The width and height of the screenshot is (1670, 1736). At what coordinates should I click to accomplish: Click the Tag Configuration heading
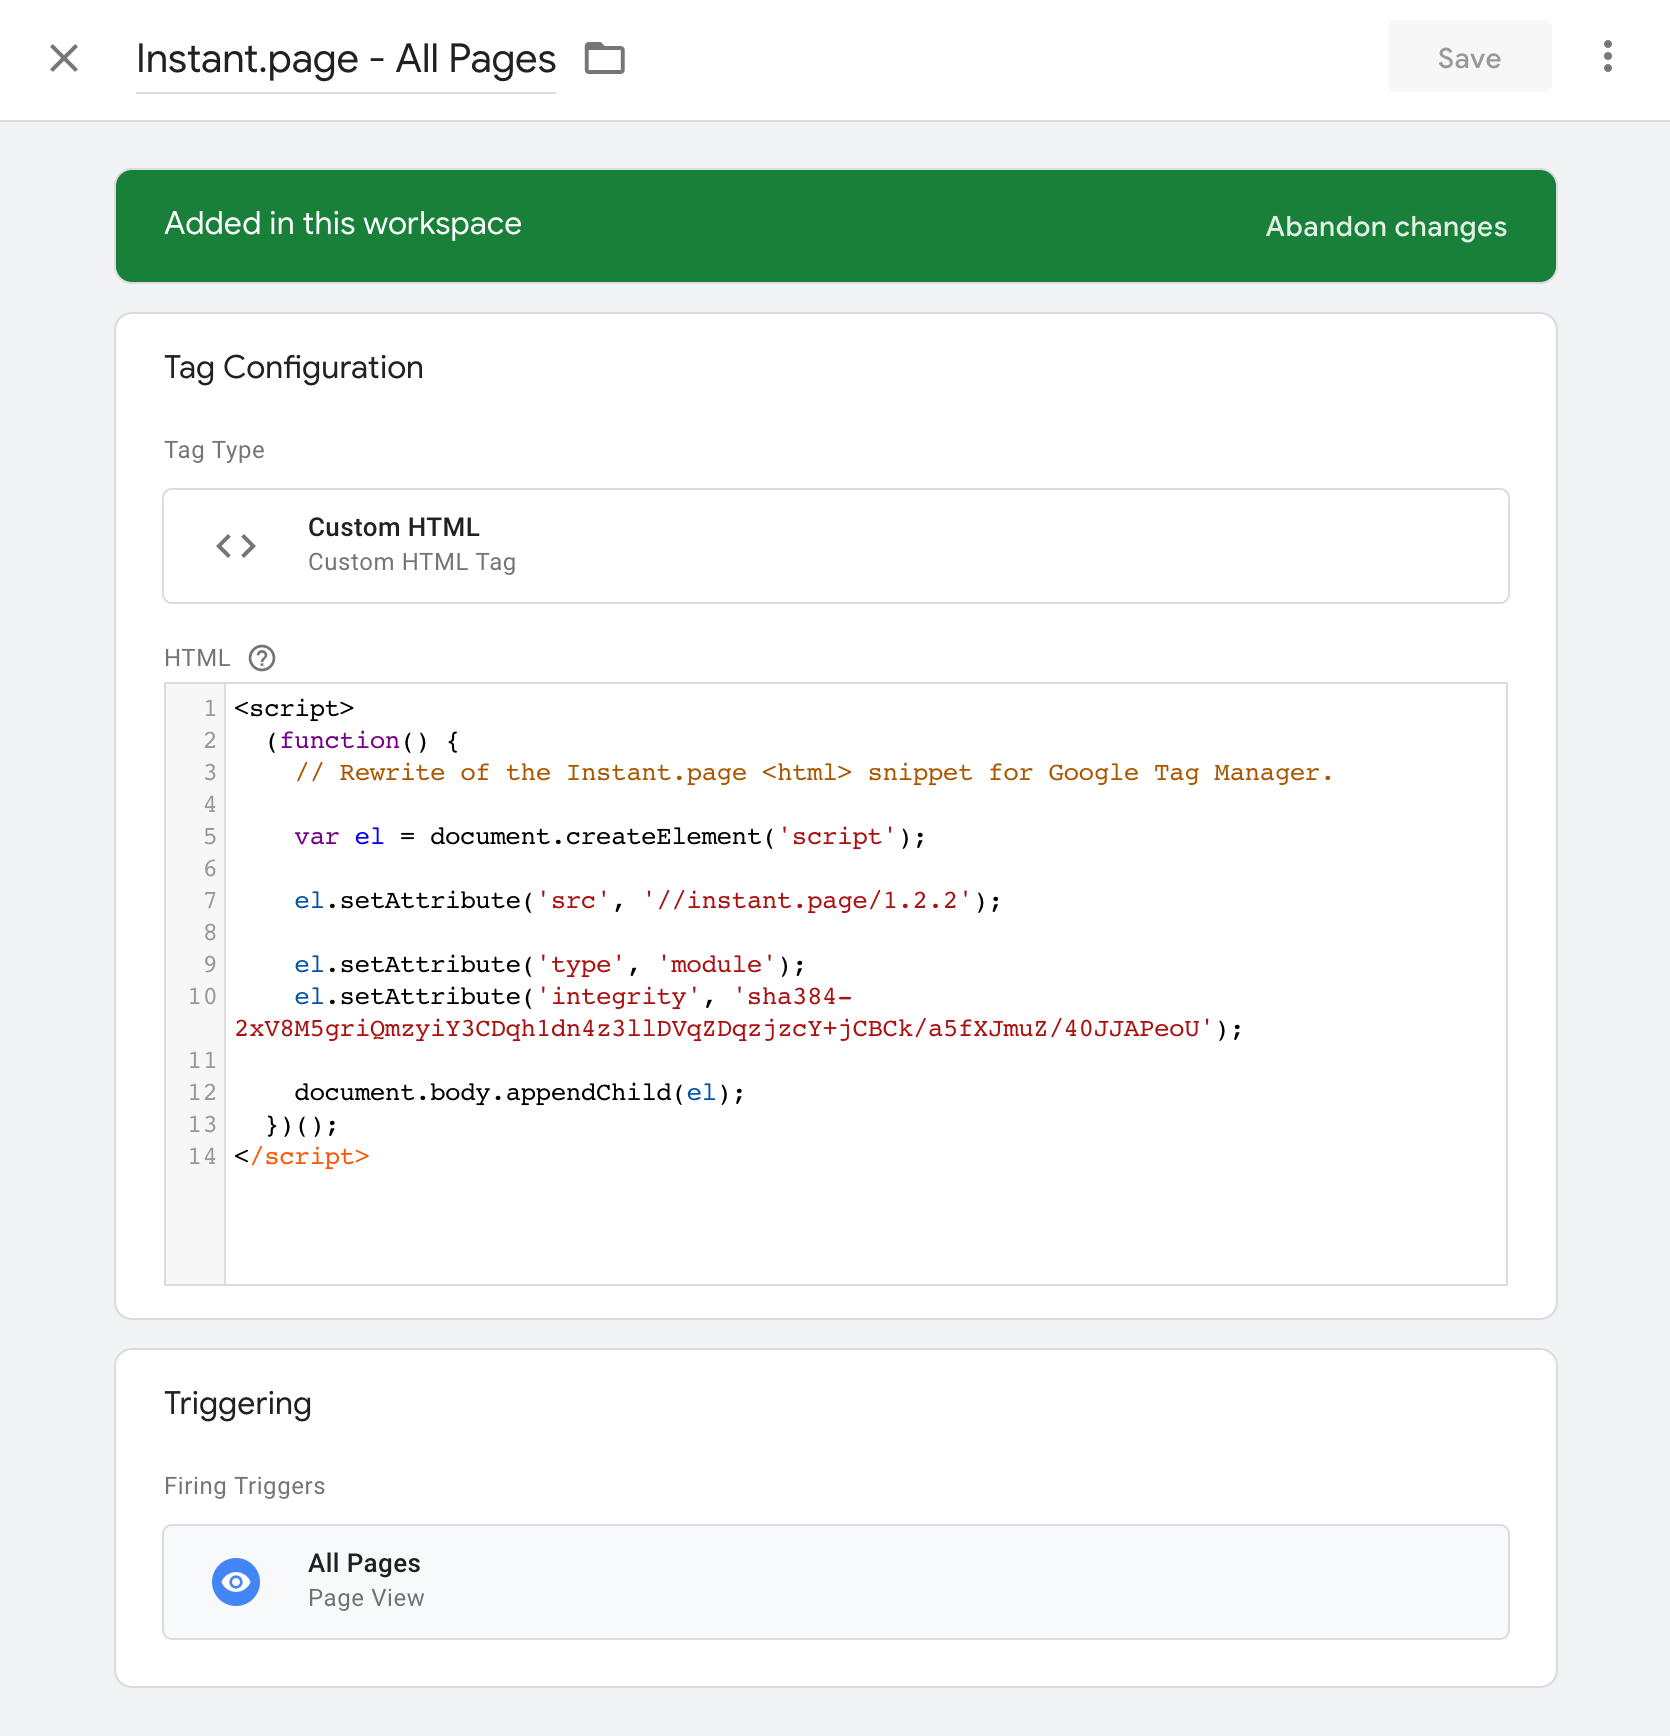click(x=294, y=368)
